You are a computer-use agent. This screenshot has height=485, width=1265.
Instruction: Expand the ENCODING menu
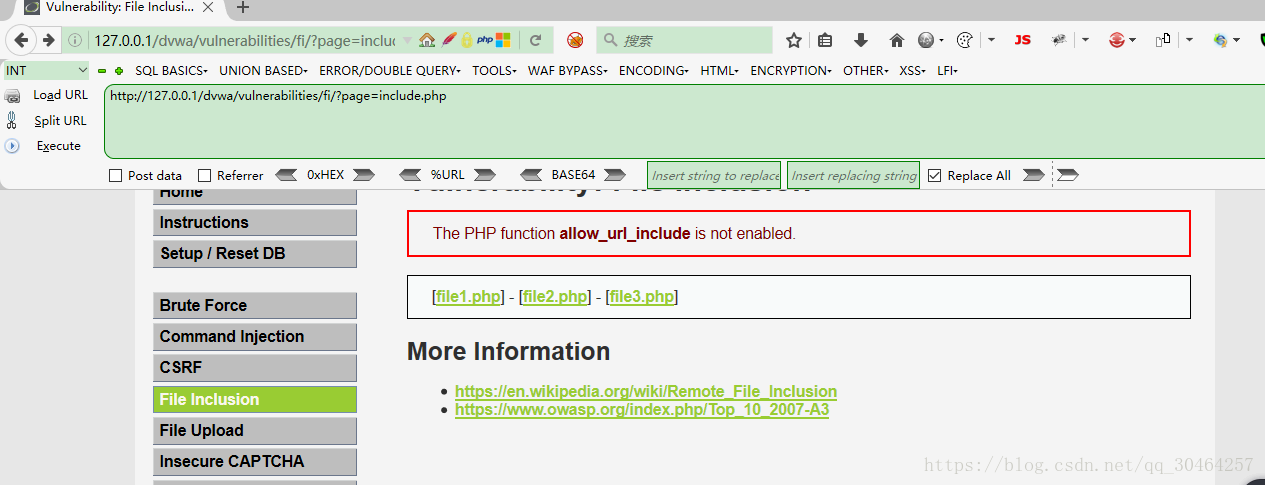pos(654,71)
